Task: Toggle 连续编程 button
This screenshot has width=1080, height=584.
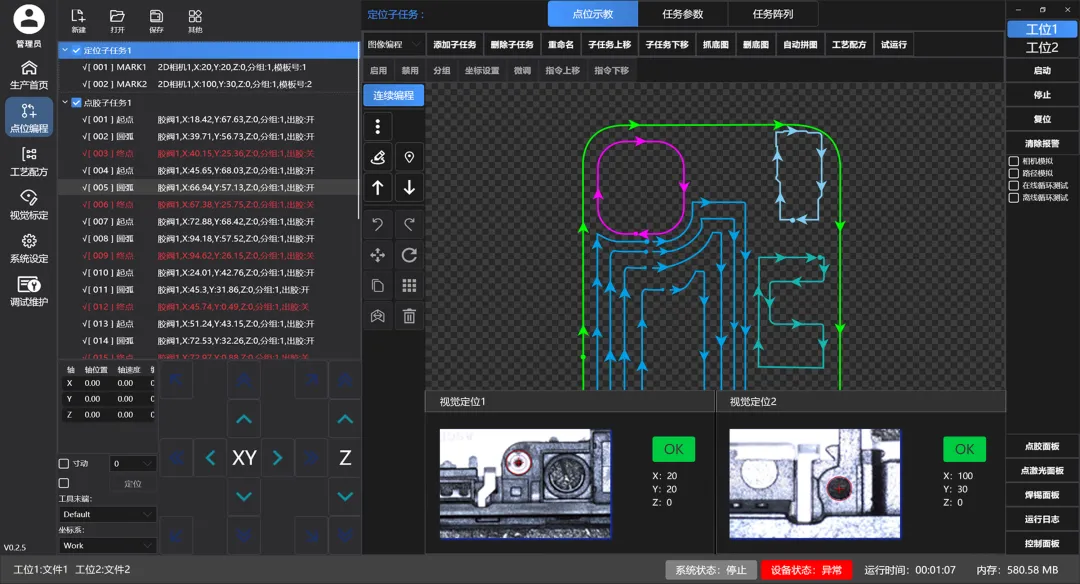Action: click(393, 95)
